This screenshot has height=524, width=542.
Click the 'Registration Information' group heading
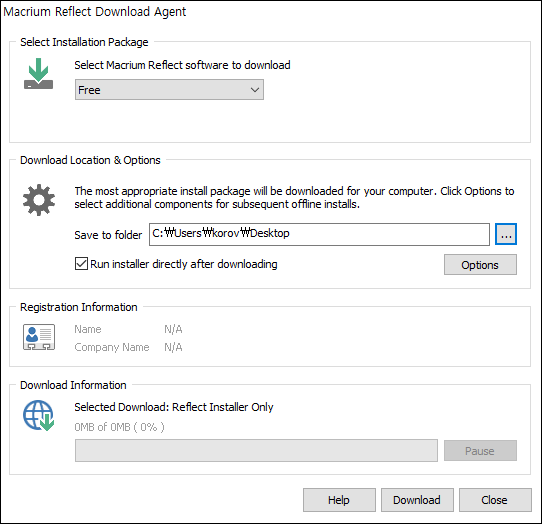coord(79,307)
